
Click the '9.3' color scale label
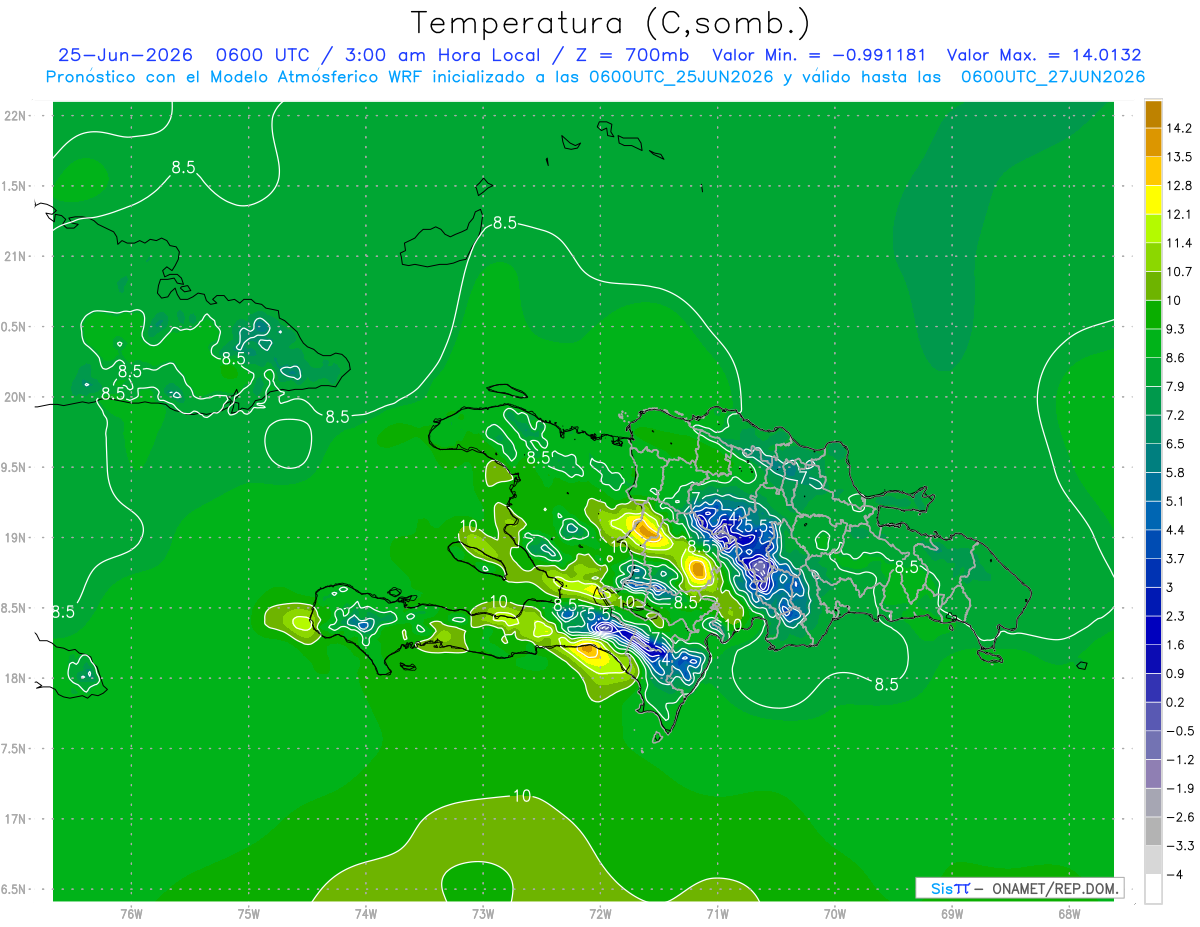point(1174,329)
